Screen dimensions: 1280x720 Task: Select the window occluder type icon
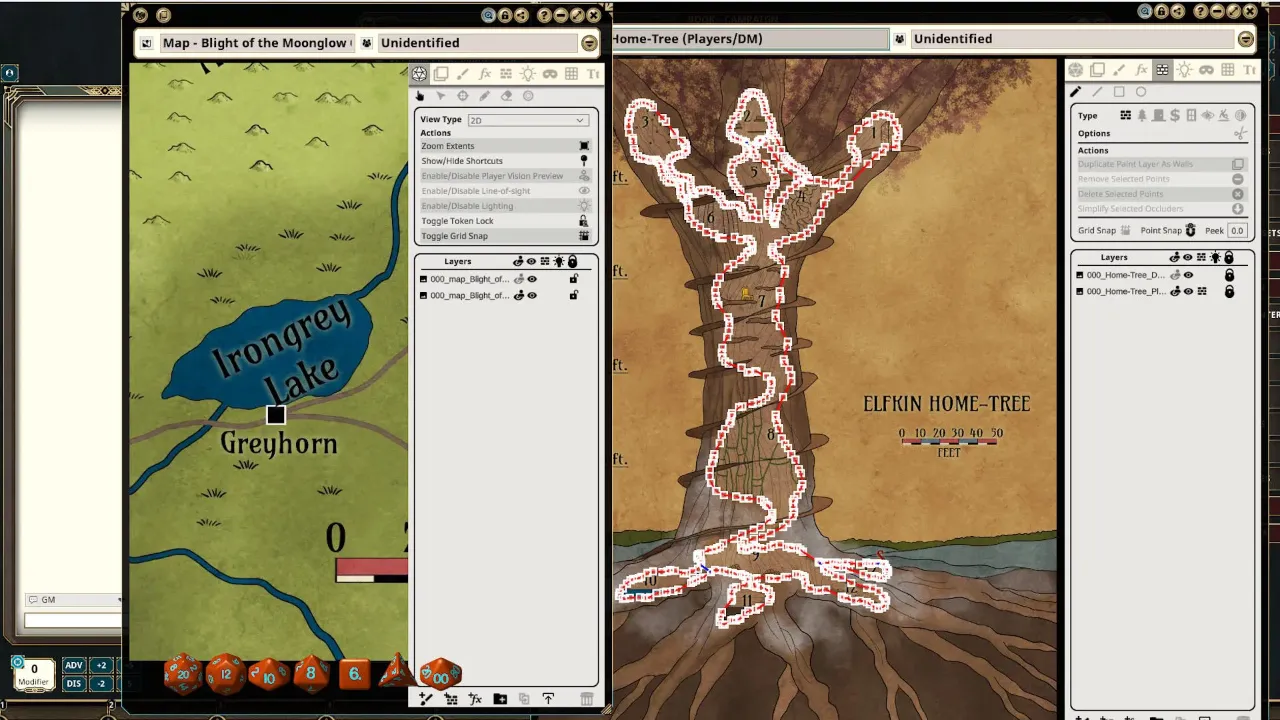pyautogui.click(x=1191, y=116)
